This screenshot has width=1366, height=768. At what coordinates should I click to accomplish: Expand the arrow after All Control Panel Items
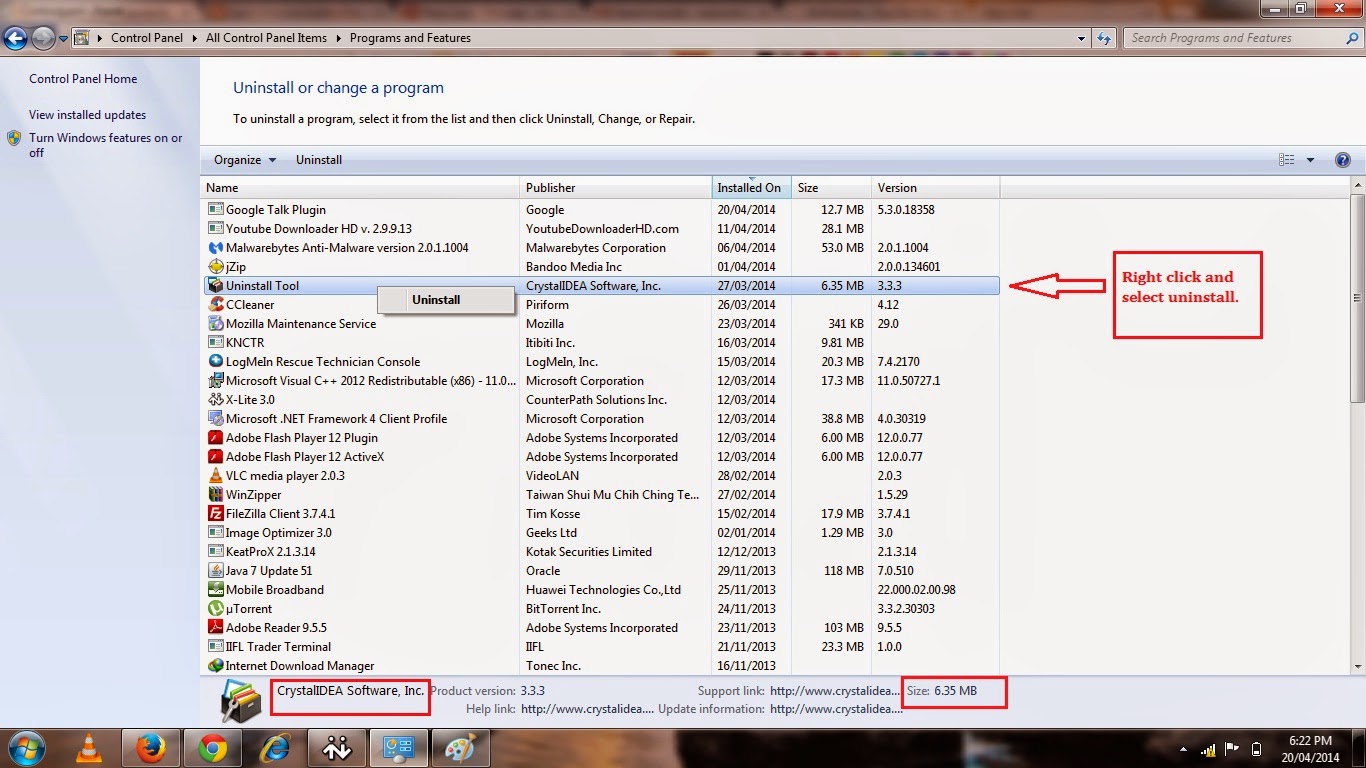pyautogui.click(x=338, y=38)
